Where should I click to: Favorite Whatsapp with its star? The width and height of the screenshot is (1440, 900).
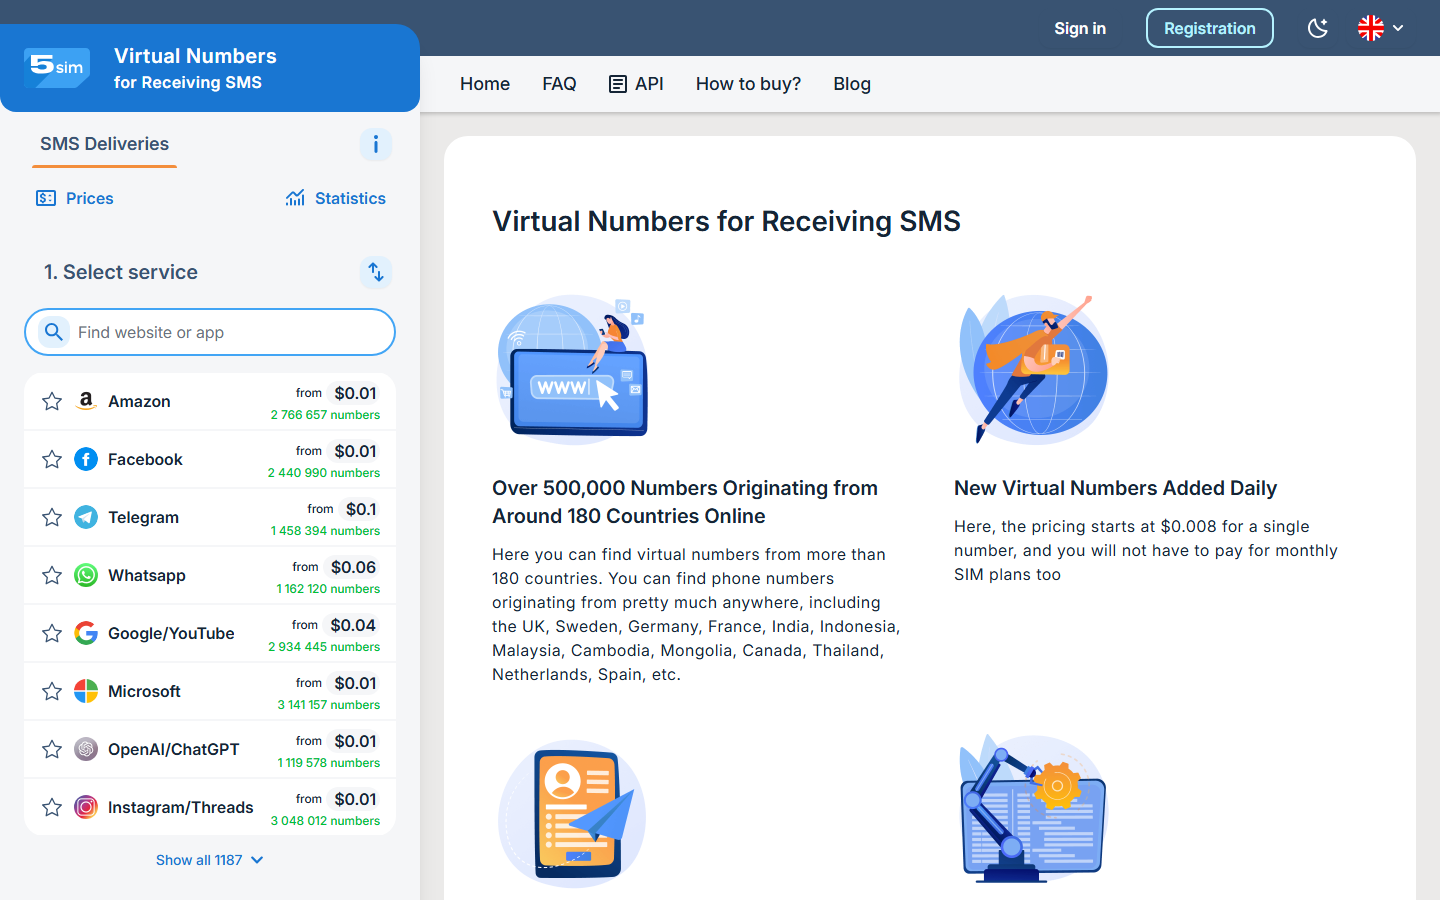pyautogui.click(x=52, y=576)
